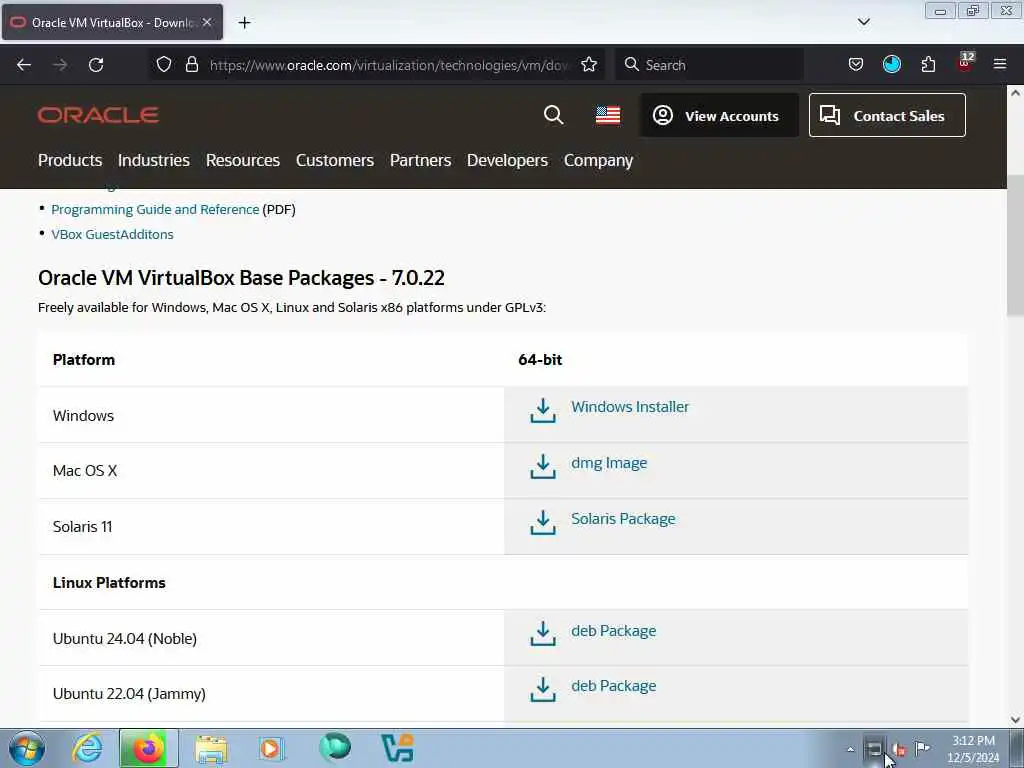Open a new tab with plus button
Screen dimensions: 1024x768
click(x=244, y=23)
